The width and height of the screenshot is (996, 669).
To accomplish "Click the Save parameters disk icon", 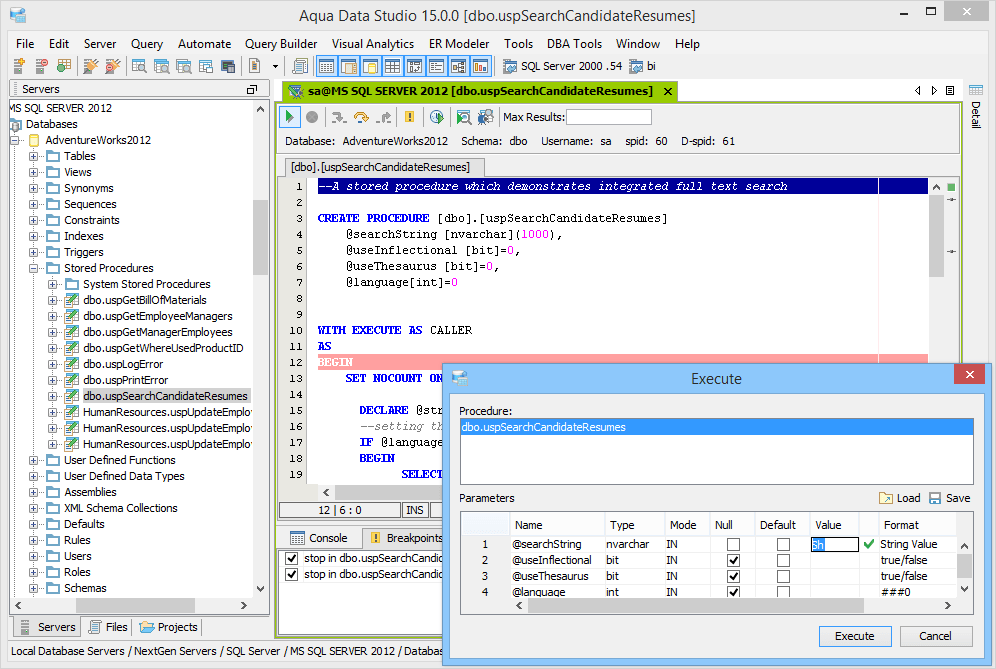I will point(935,498).
